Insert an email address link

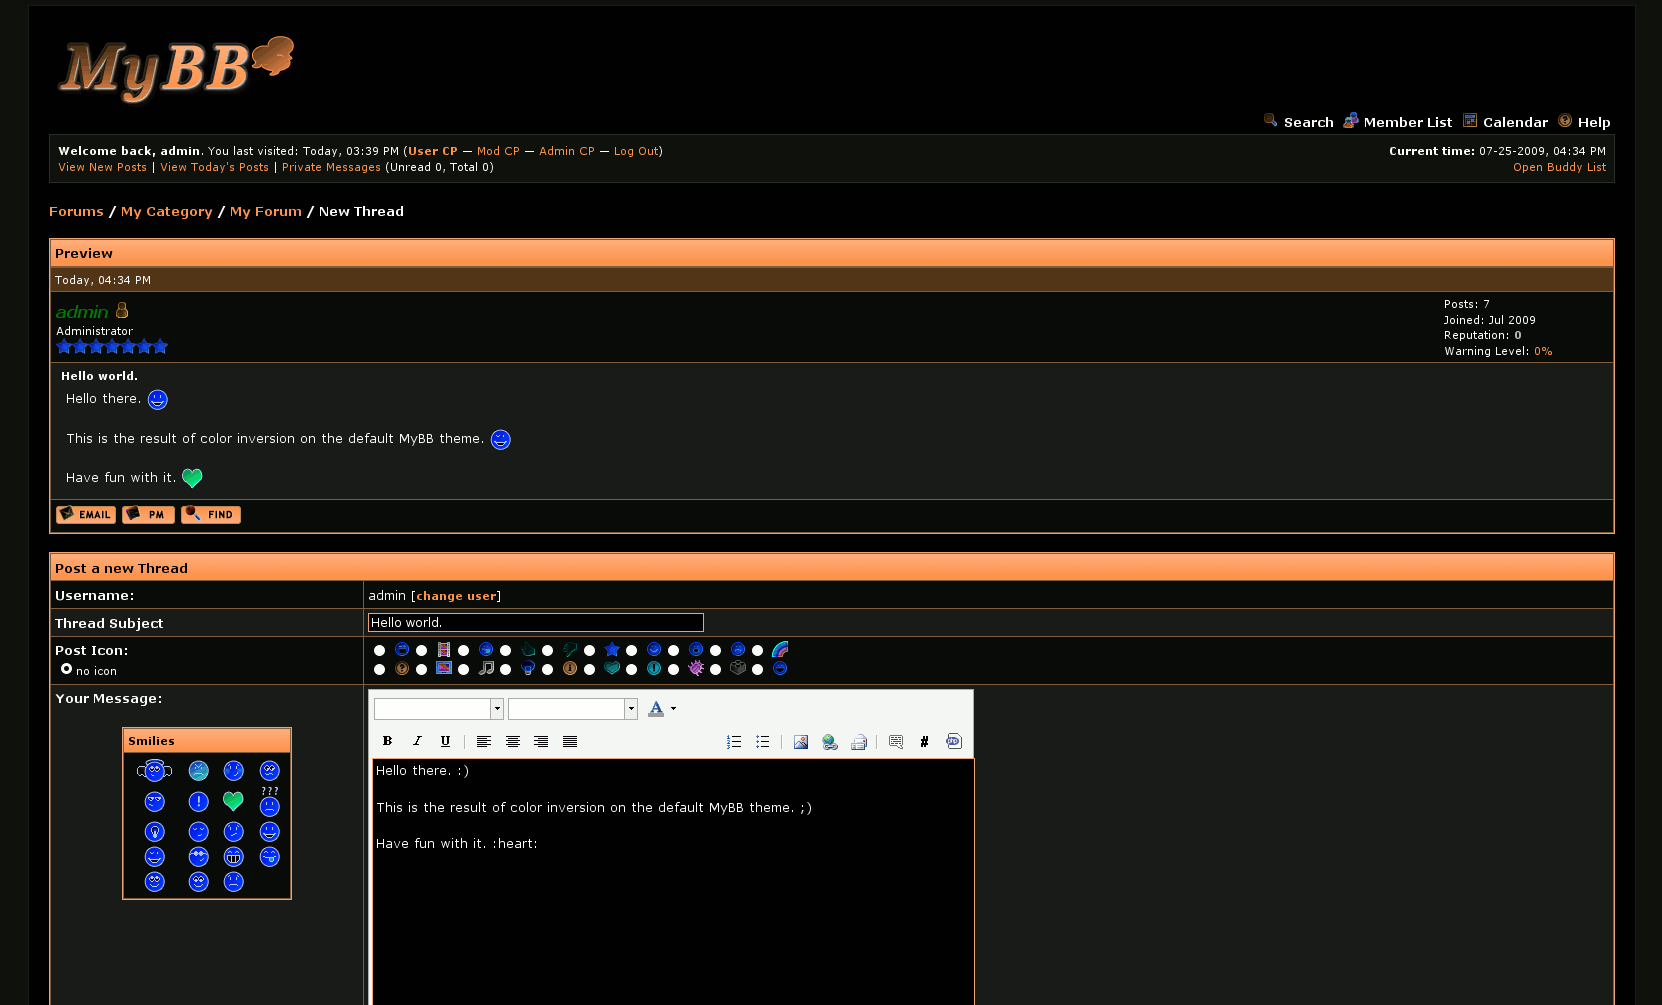tap(858, 742)
